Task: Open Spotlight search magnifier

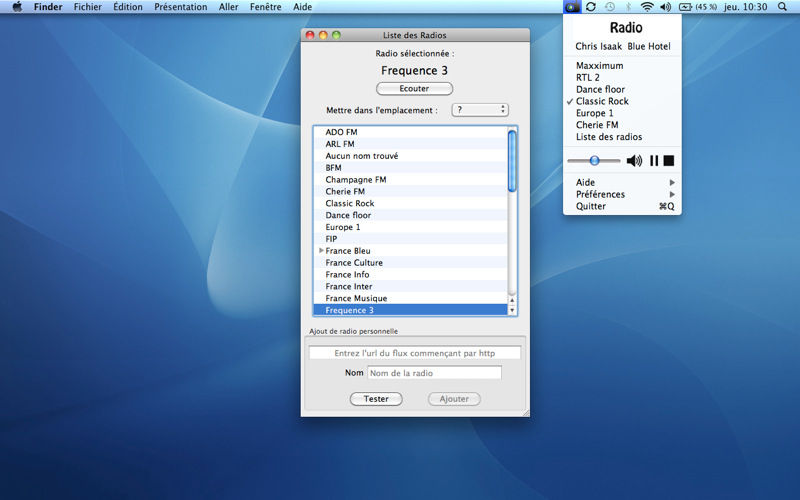Action: [x=782, y=7]
